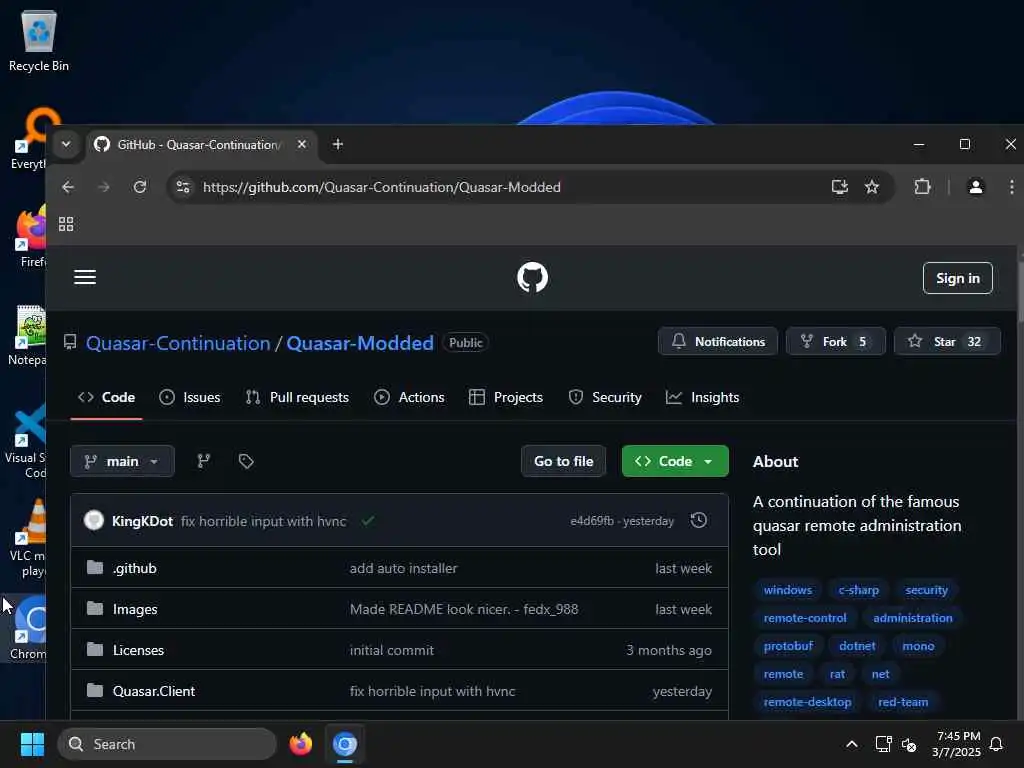Click the taskbar Search box

click(167, 744)
